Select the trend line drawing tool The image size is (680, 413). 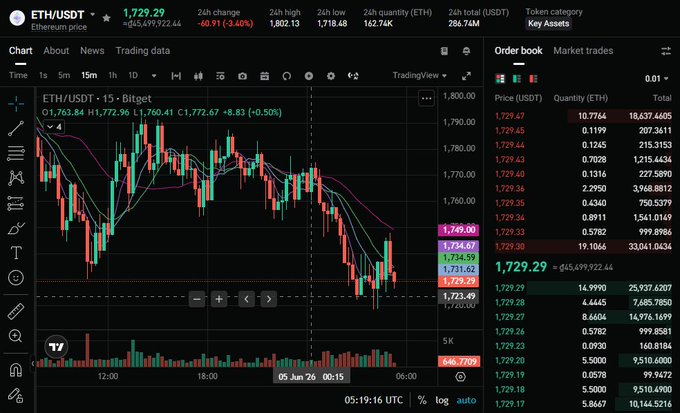point(16,128)
